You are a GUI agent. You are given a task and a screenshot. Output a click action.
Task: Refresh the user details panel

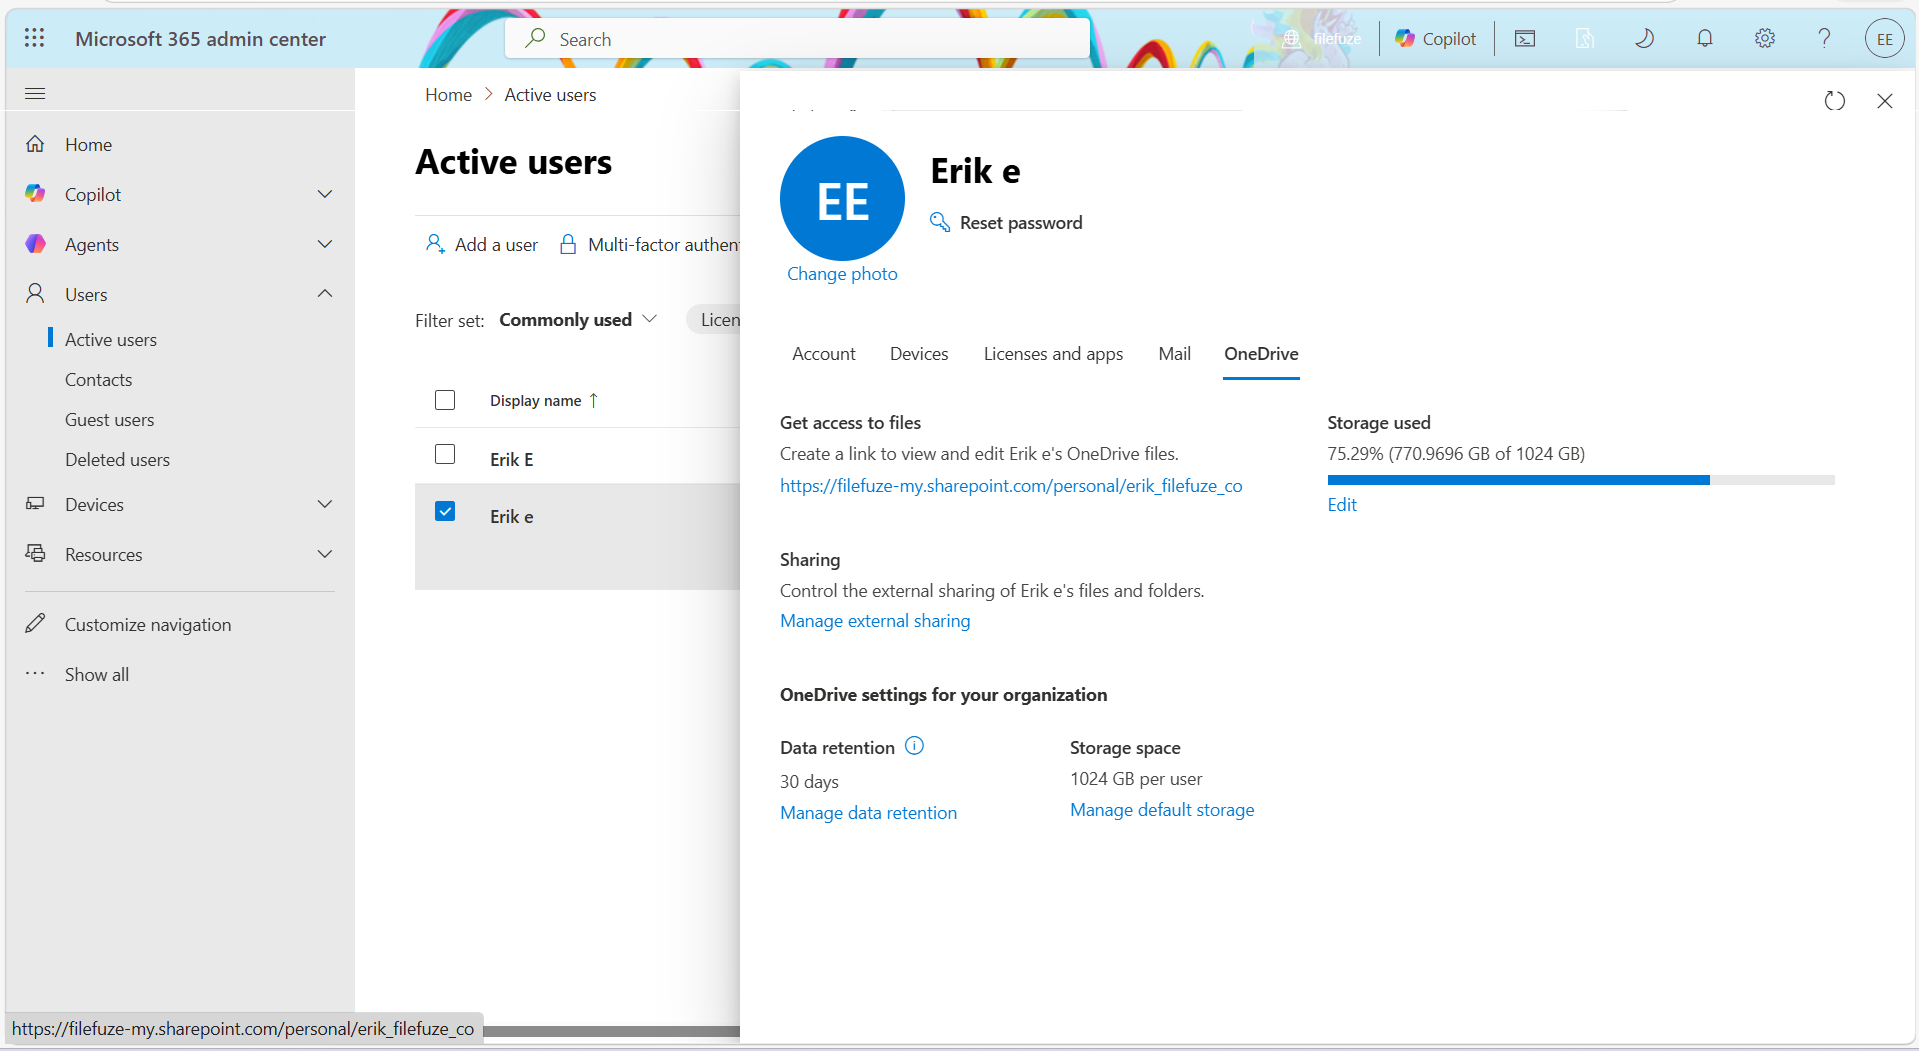[1834, 101]
